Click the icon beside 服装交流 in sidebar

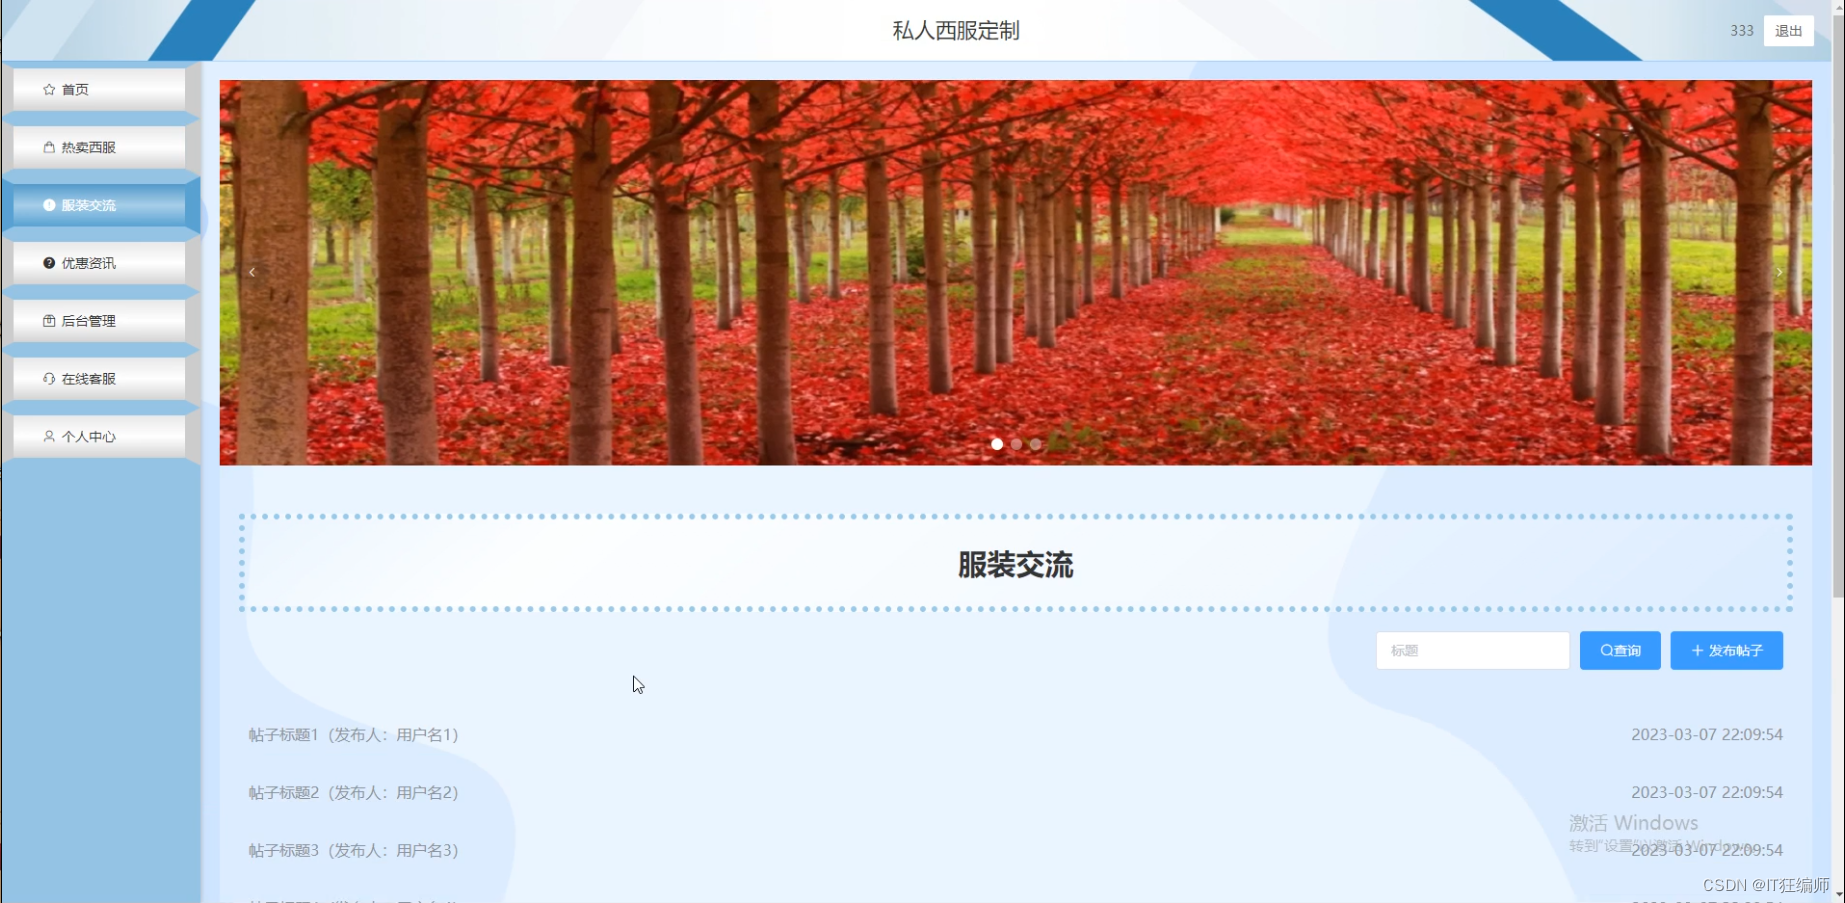click(x=49, y=205)
